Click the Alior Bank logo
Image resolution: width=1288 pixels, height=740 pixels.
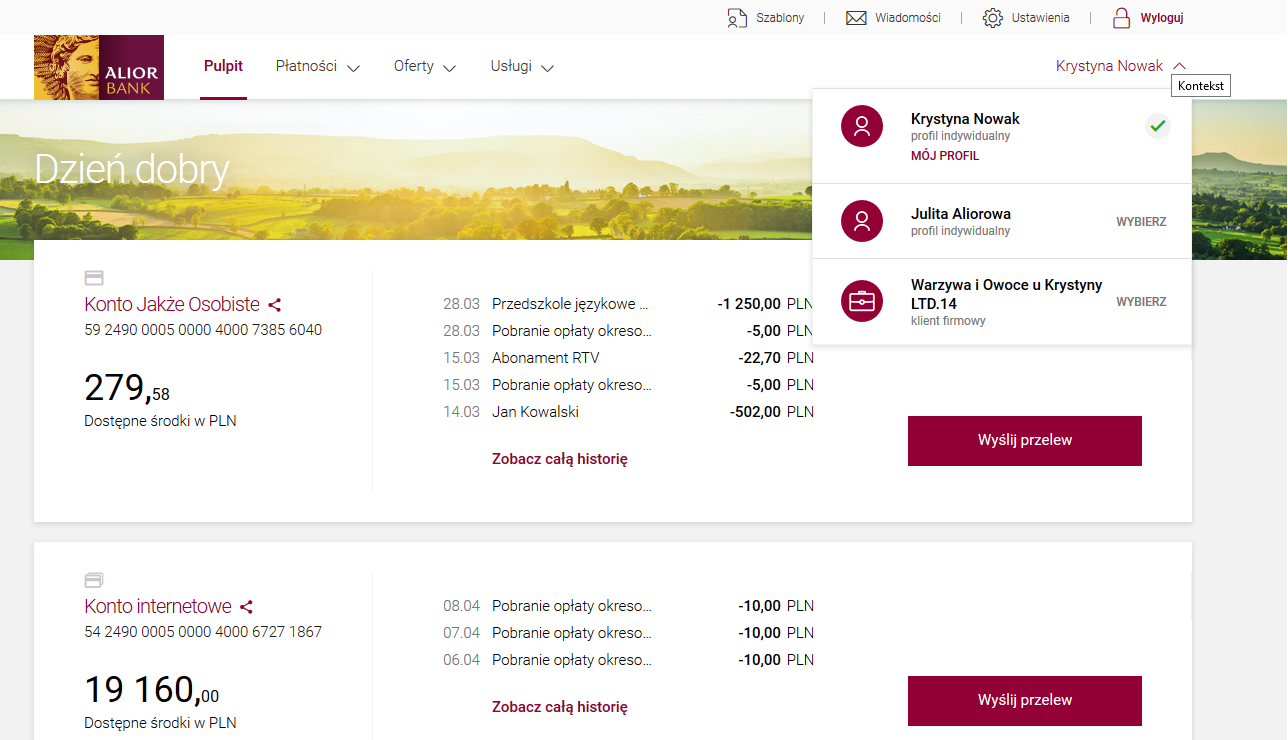[x=99, y=67]
